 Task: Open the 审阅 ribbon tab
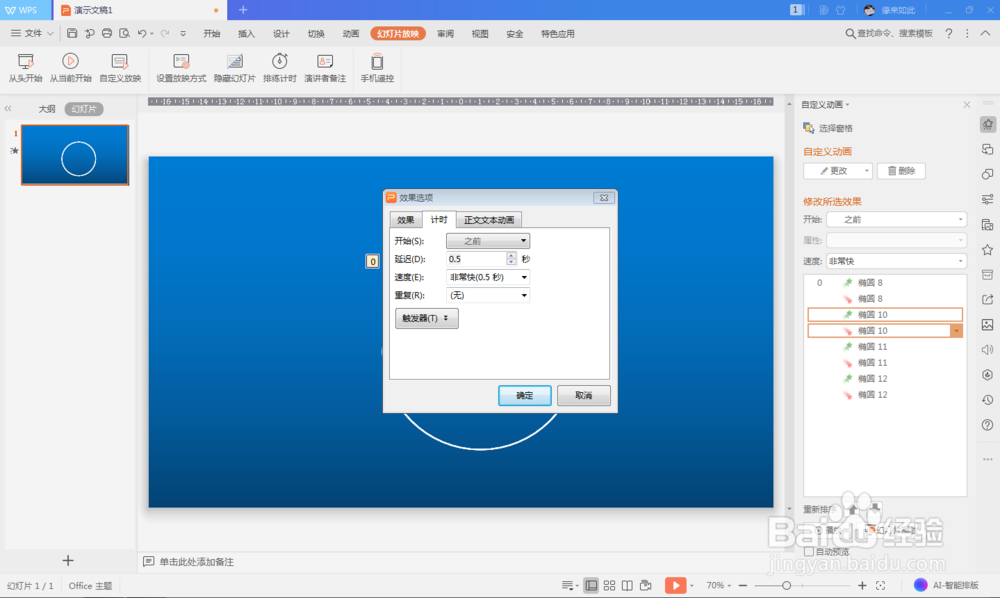click(x=444, y=32)
